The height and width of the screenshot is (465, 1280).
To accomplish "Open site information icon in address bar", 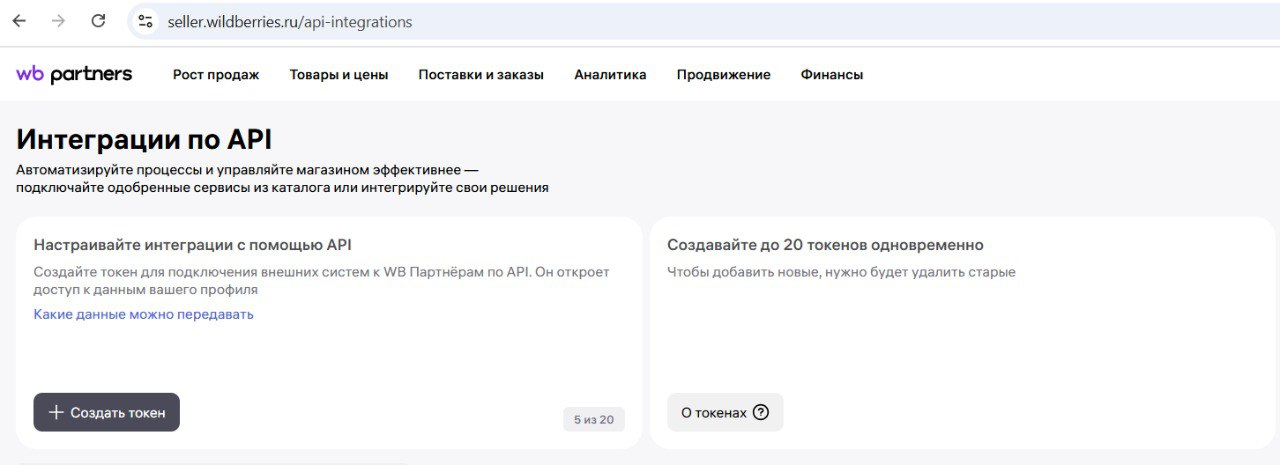I will 145,21.
